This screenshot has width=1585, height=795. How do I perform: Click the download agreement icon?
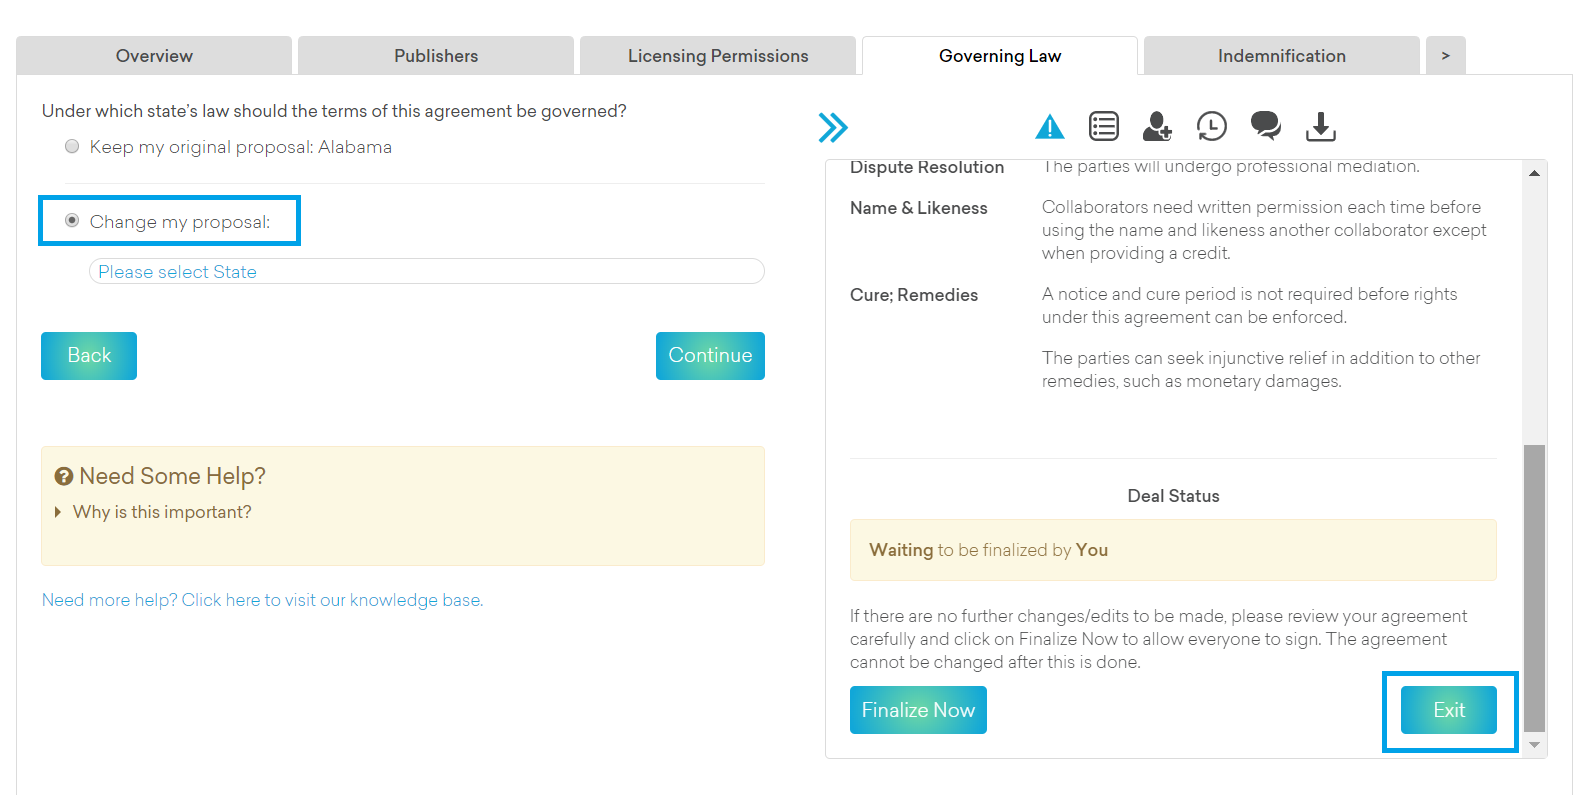1320,126
